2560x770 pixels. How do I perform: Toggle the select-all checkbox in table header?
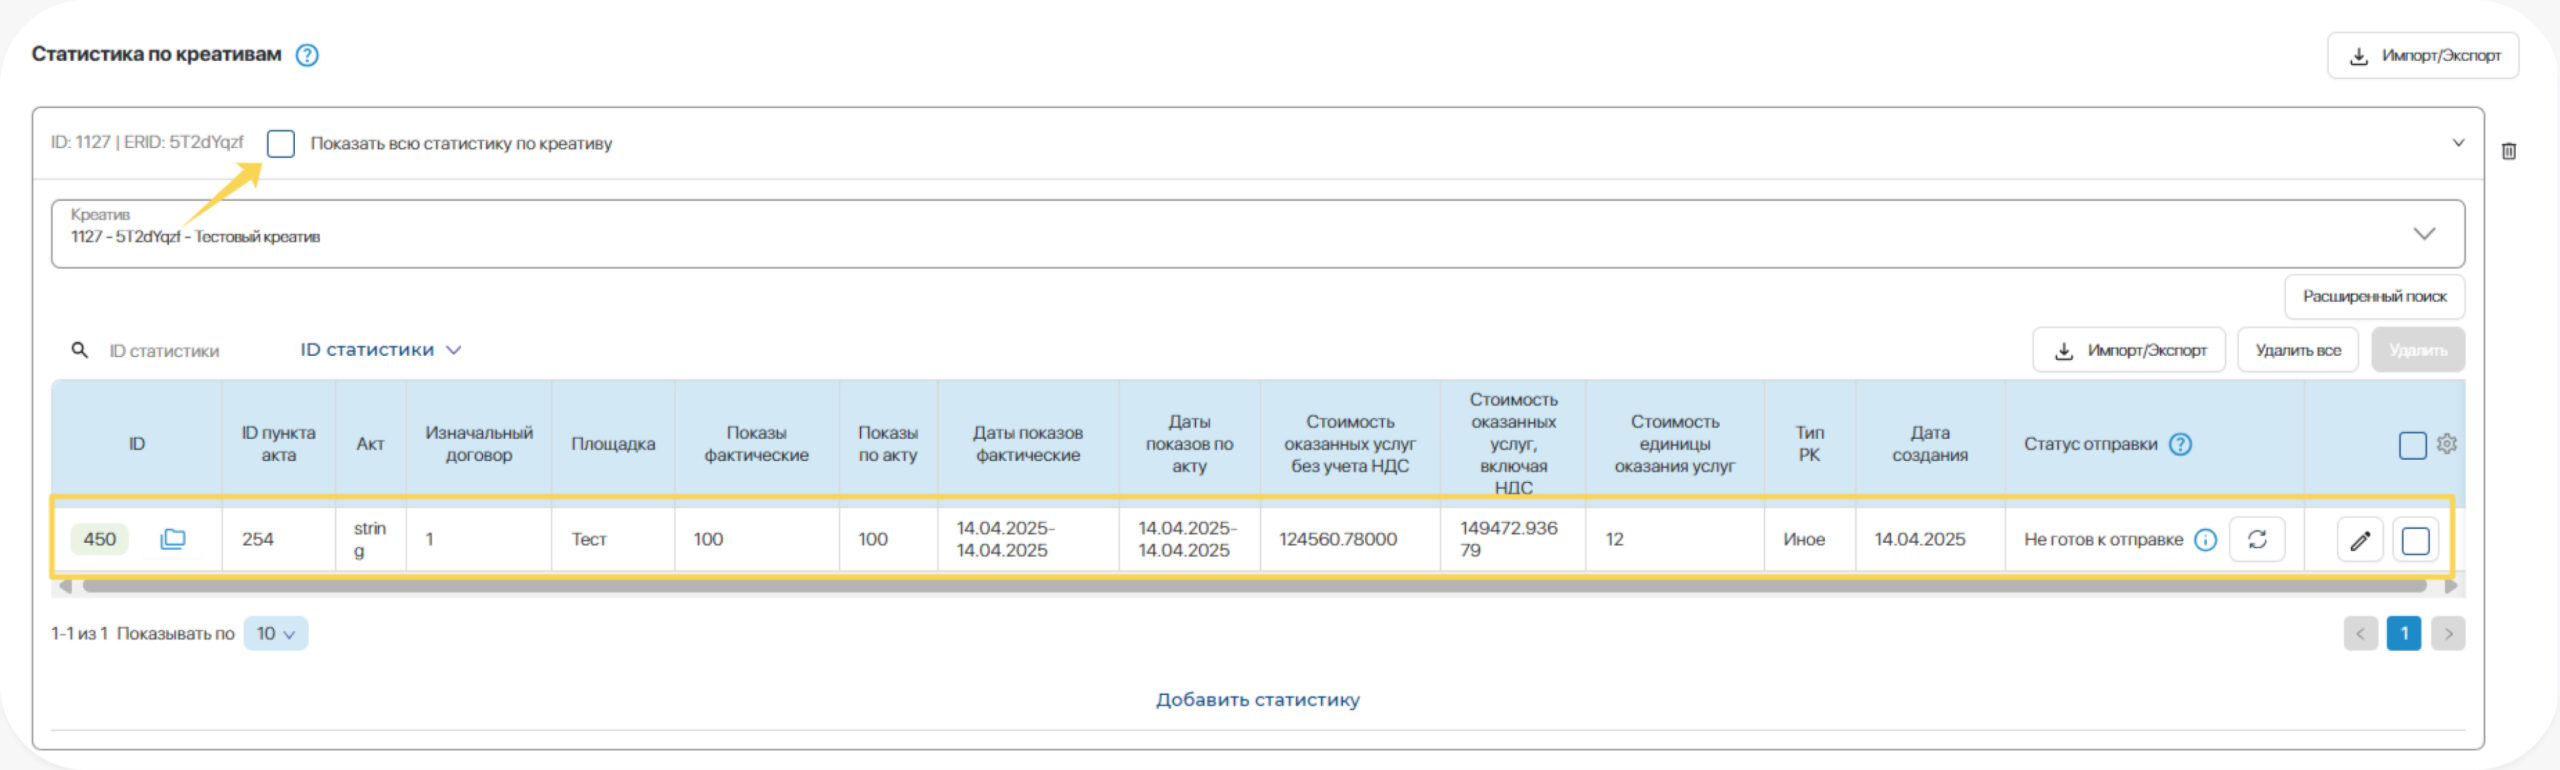2412,445
